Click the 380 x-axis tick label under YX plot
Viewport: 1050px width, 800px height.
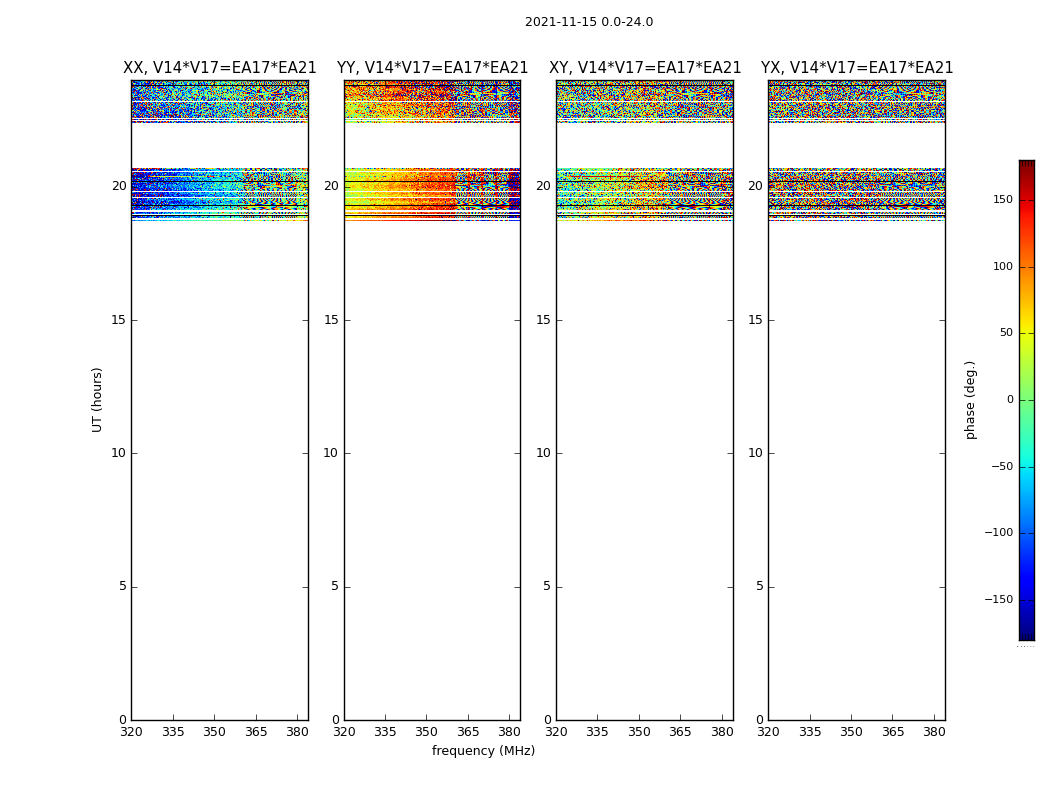pos(934,732)
